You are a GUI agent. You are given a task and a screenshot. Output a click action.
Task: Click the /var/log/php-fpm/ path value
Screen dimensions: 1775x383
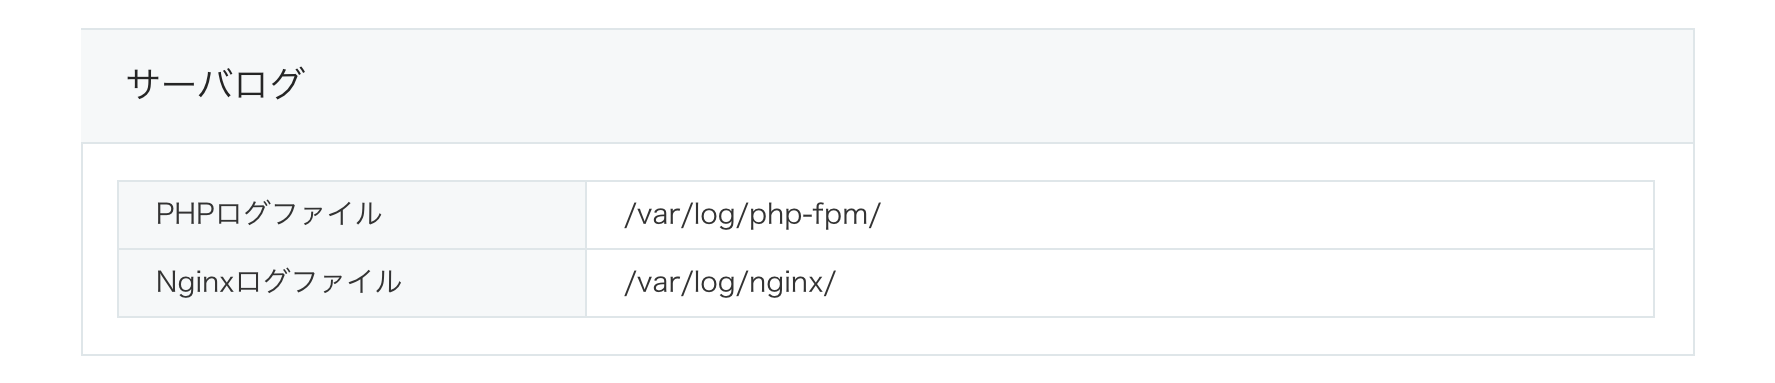(752, 215)
